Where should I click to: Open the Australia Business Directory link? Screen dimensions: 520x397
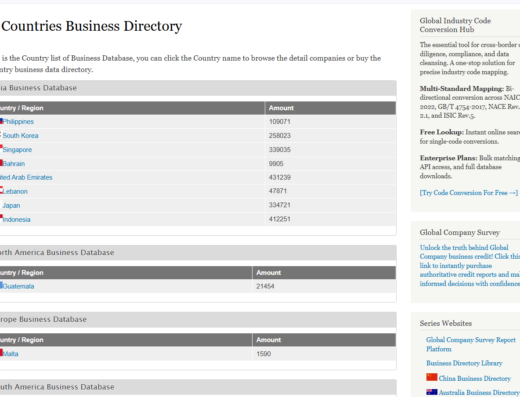pyautogui.click(x=479, y=392)
